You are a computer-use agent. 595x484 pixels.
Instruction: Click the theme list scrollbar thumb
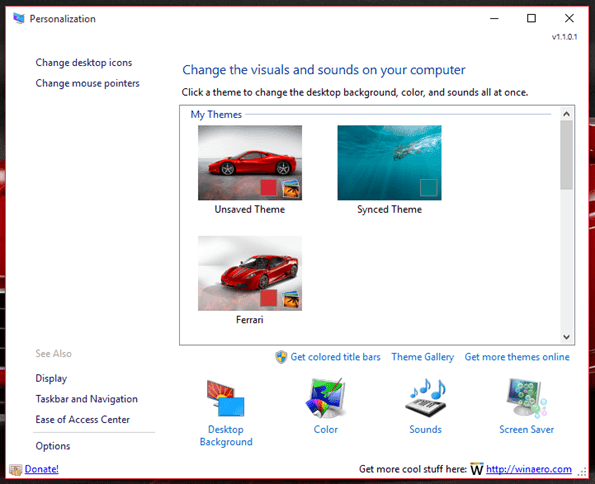click(x=567, y=155)
